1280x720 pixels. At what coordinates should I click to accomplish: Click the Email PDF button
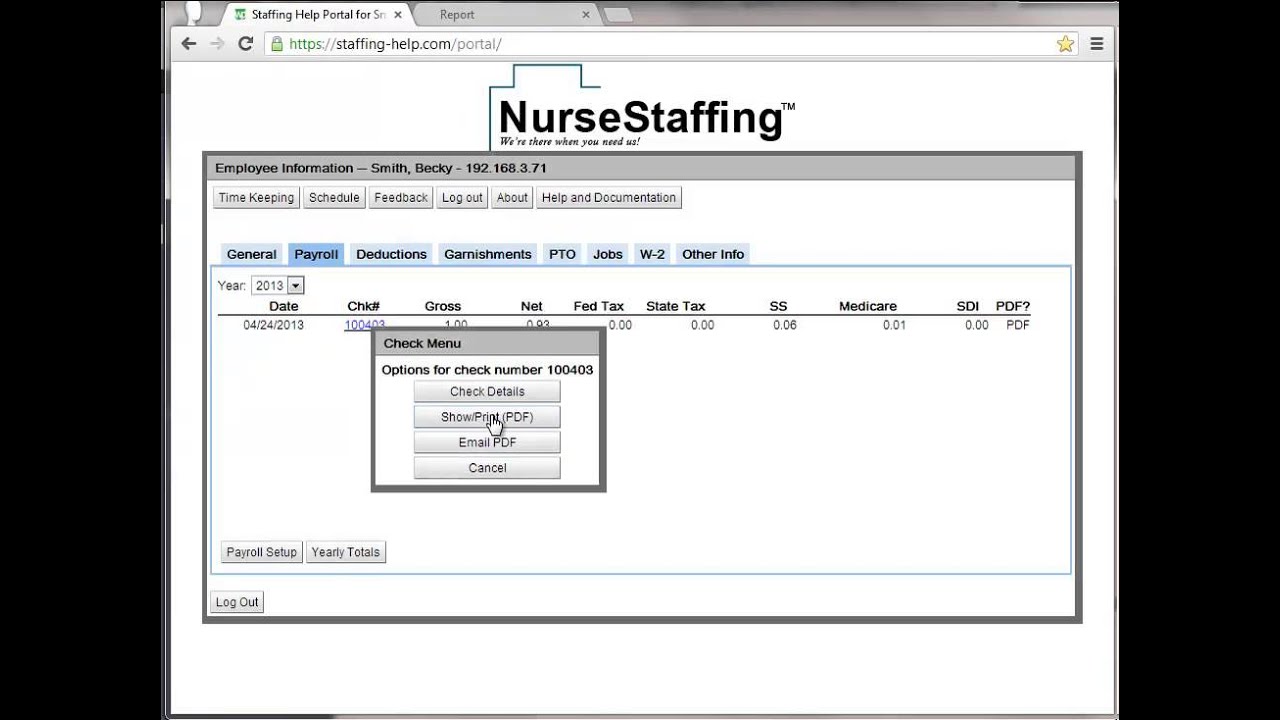pyautogui.click(x=487, y=443)
